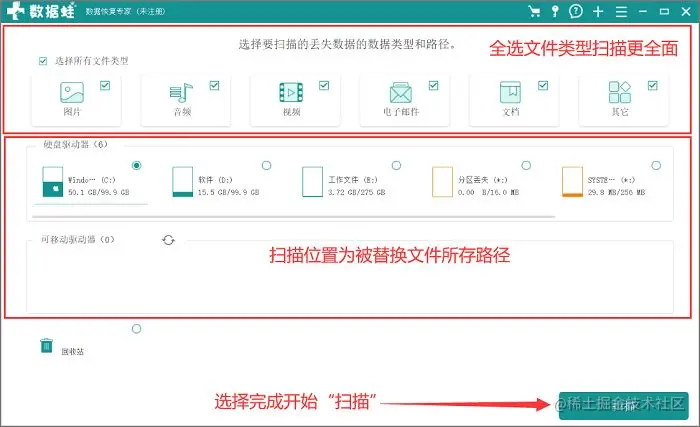Open the help question mark icon
The width and height of the screenshot is (700, 427).
click(576, 11)
